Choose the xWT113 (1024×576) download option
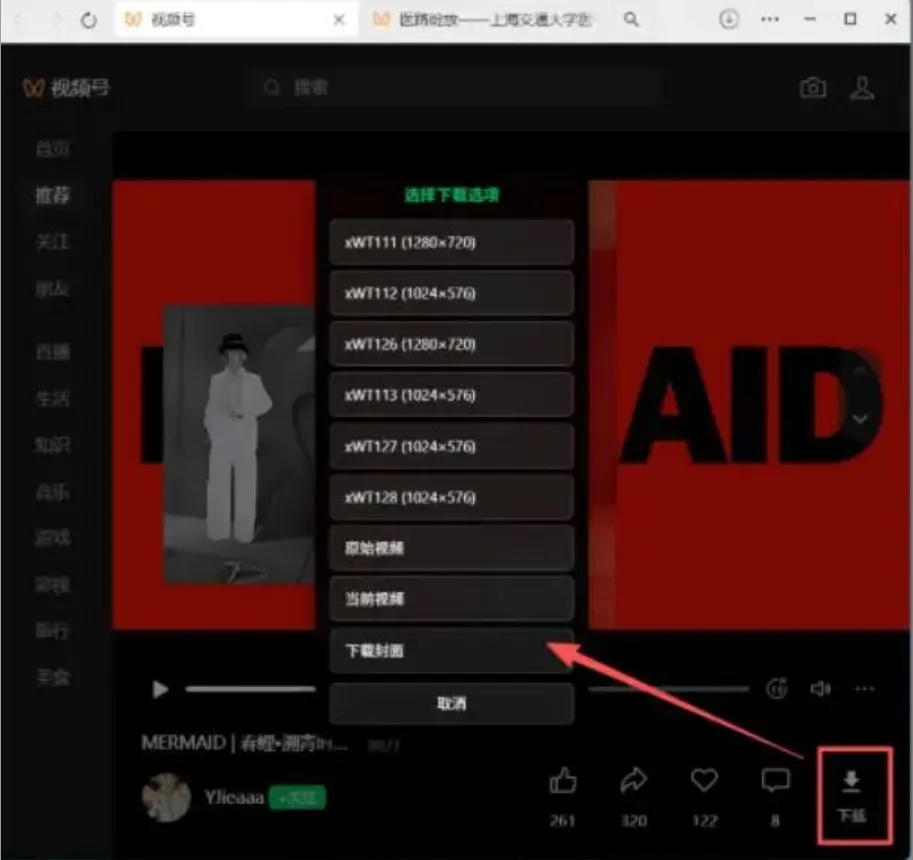The image size is (913, 860). [452, 395]
